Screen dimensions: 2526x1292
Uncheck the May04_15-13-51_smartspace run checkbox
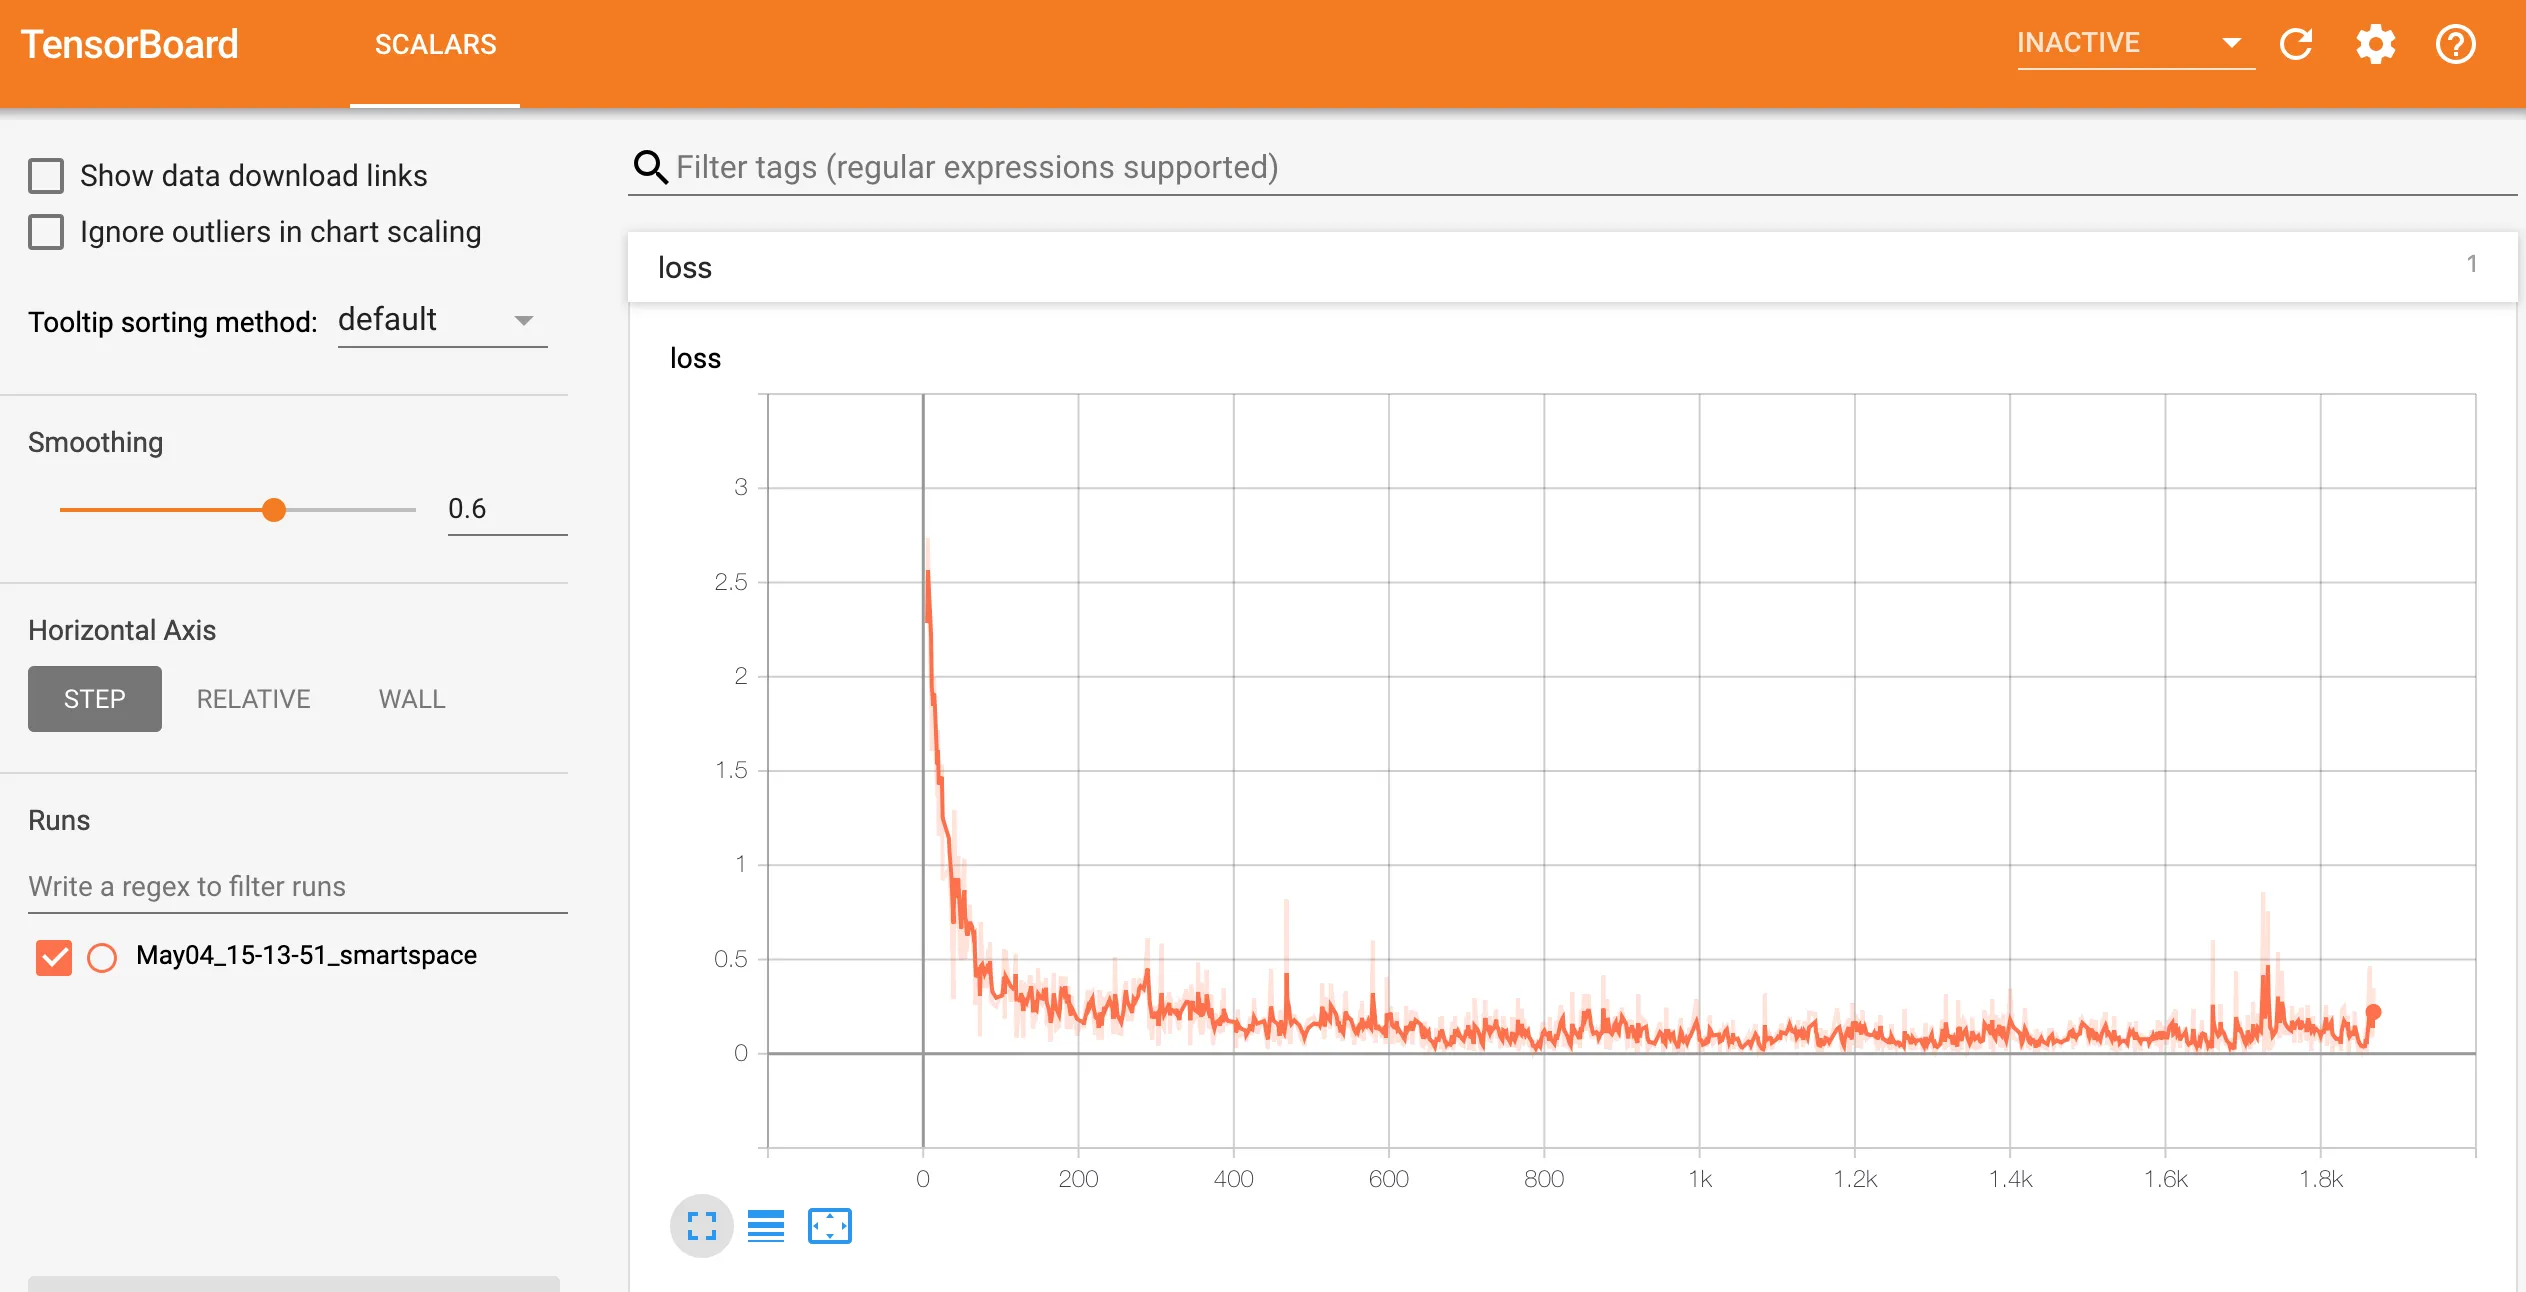(54, 957)
